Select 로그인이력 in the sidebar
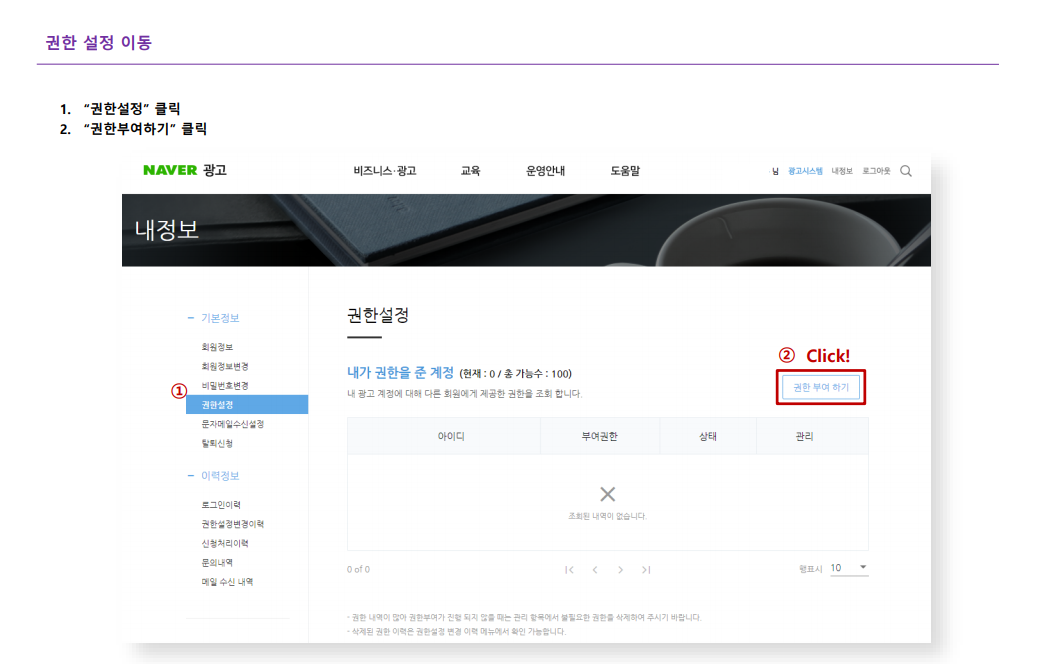 [221, 505]
